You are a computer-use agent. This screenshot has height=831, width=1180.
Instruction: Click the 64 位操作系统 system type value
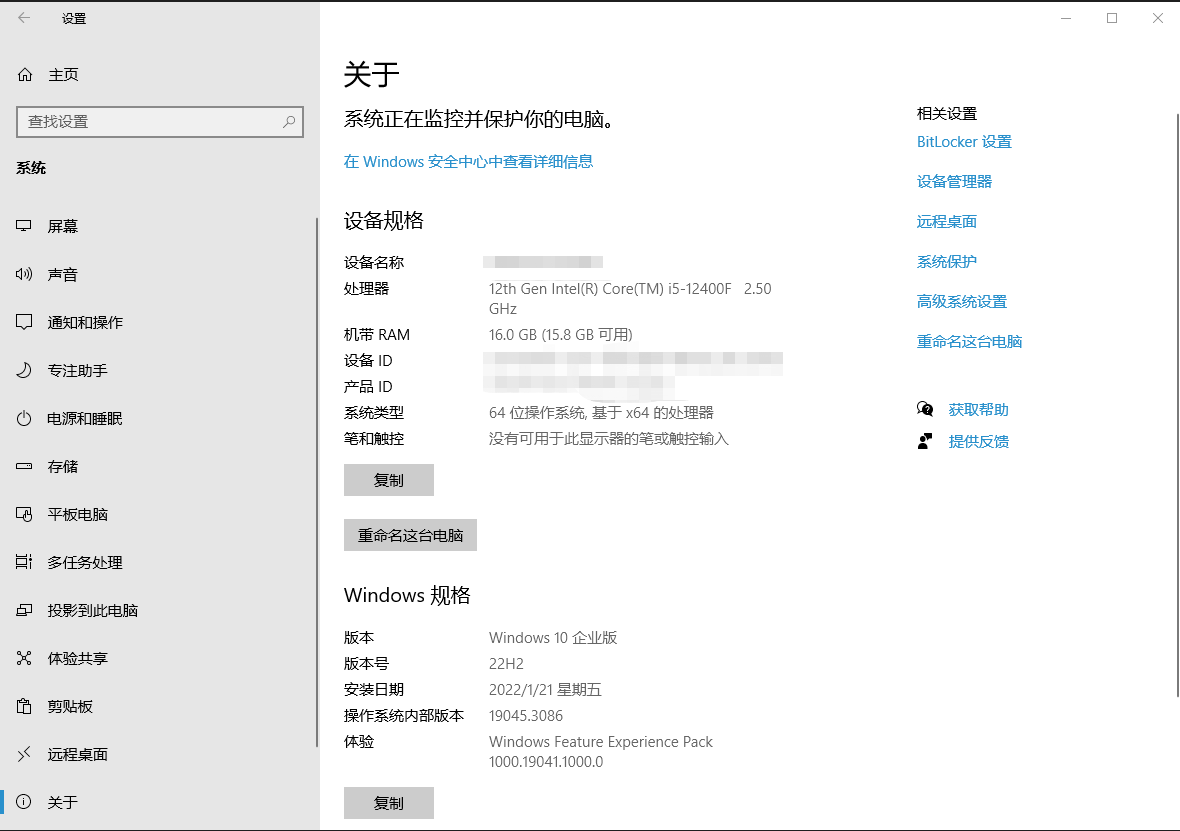point(601,412)
